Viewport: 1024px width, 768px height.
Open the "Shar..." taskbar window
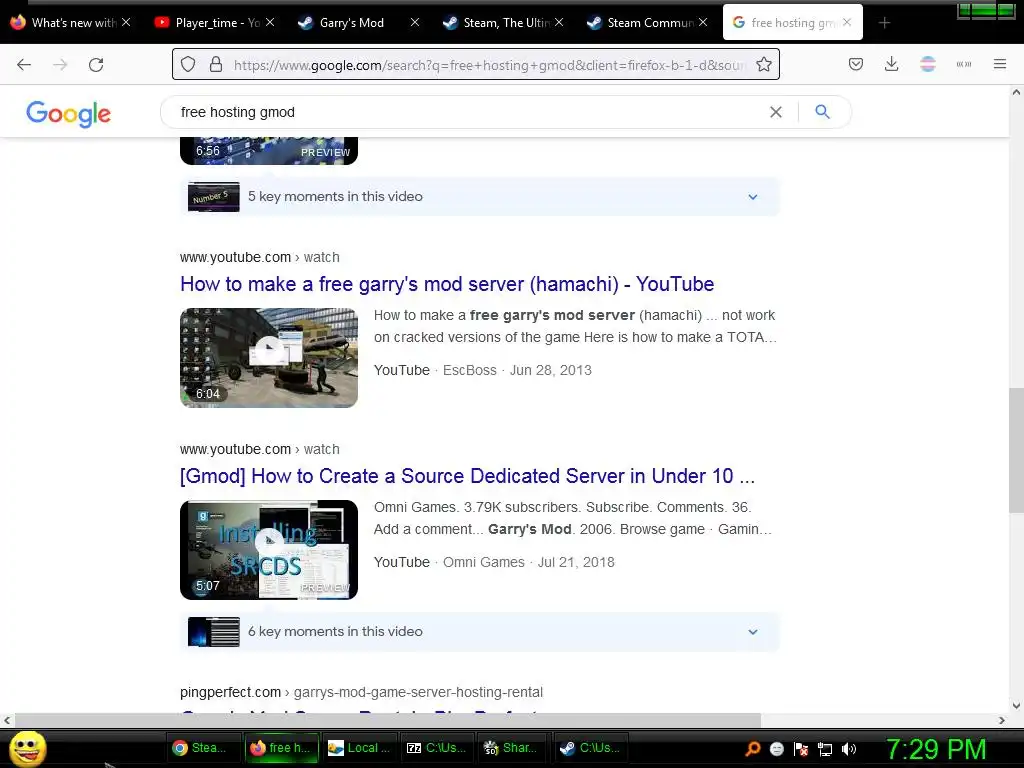point(513,748)
